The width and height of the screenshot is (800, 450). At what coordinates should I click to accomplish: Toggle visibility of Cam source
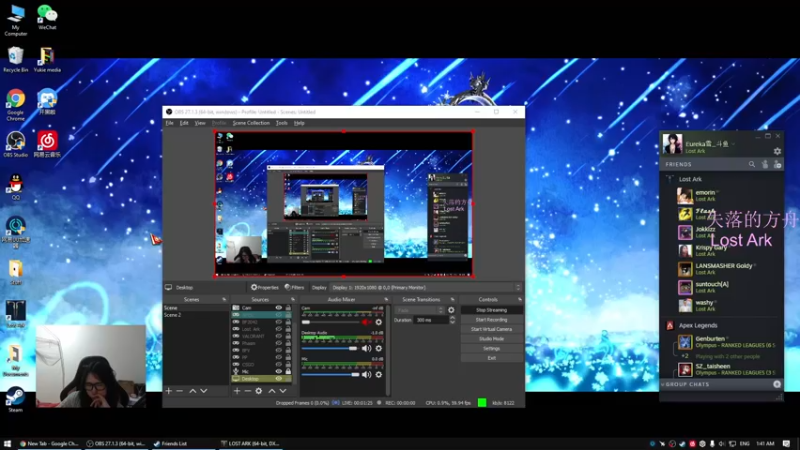pos(279,308)
